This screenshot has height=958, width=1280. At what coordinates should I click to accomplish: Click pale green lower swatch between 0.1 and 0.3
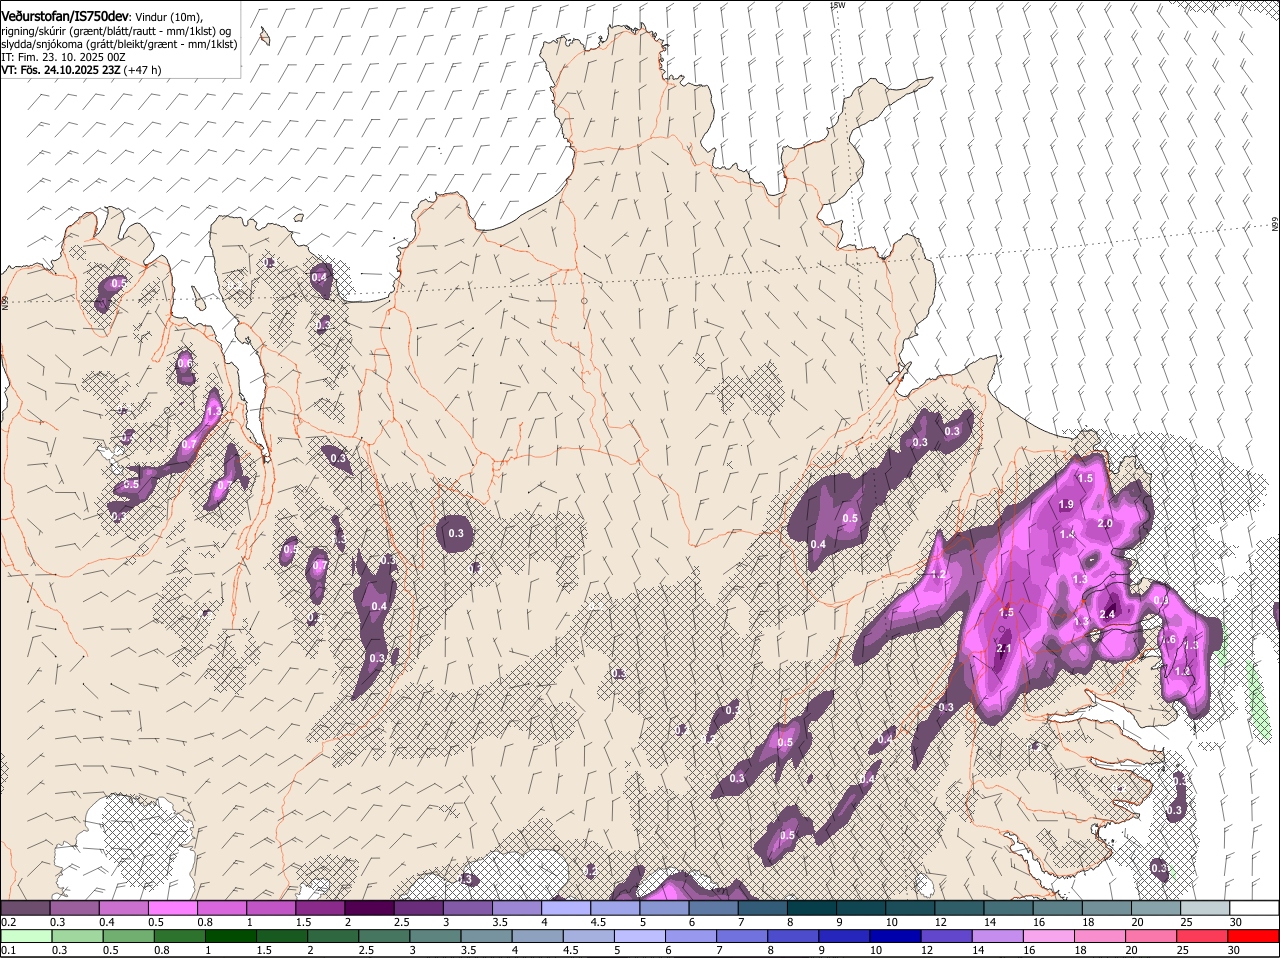[26, 937]
